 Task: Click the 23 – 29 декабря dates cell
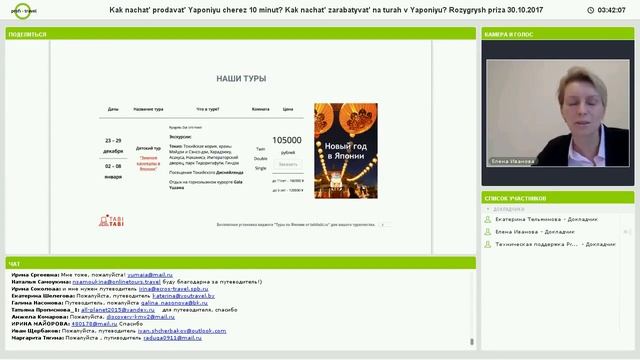[113, 146]
